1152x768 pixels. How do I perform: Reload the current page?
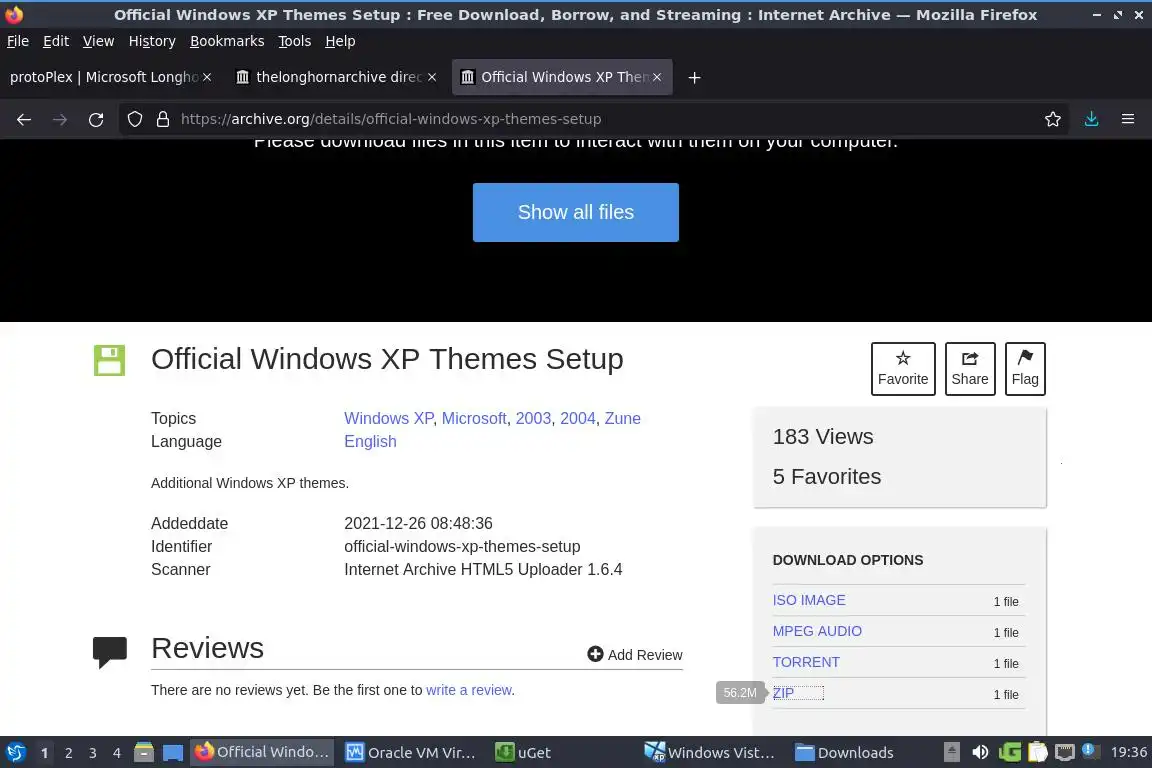point(96,119)
